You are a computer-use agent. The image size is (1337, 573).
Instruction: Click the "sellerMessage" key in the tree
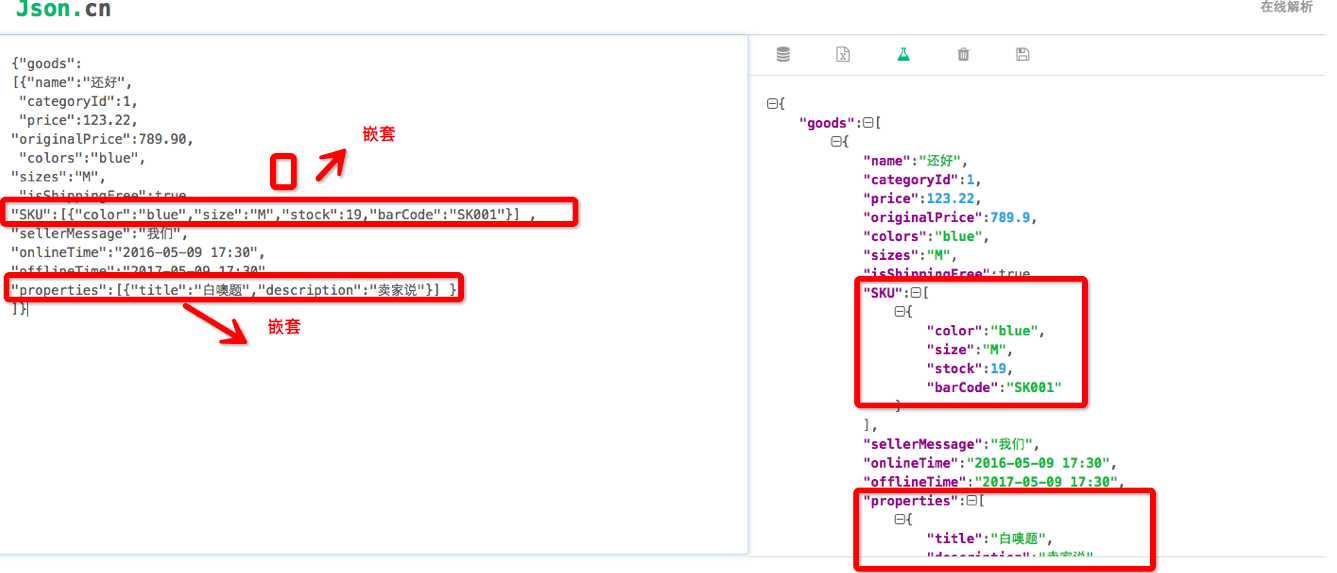click(x=923, y=443)
